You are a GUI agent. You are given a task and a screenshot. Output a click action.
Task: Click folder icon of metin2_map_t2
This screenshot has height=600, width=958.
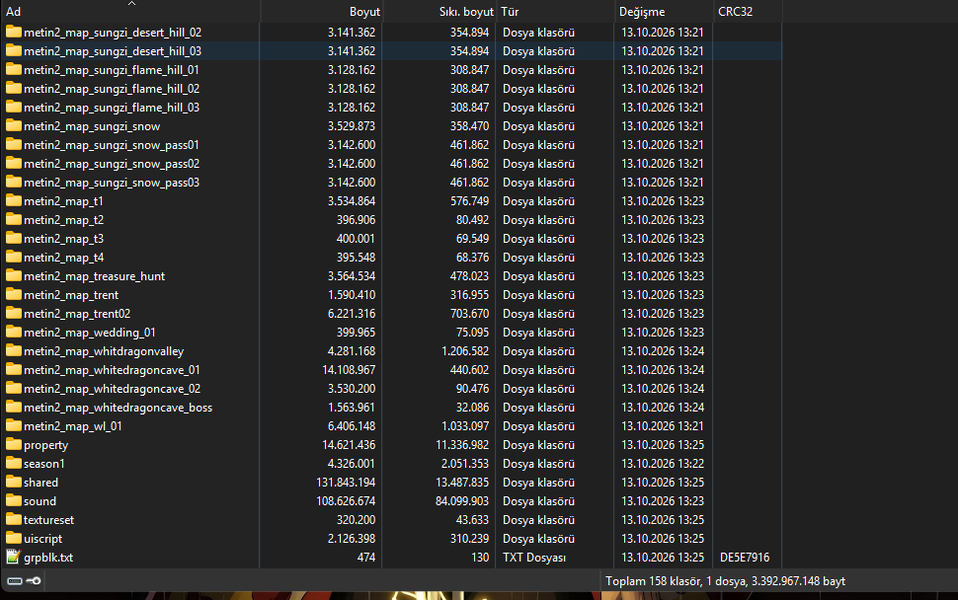tap(13, 219)
